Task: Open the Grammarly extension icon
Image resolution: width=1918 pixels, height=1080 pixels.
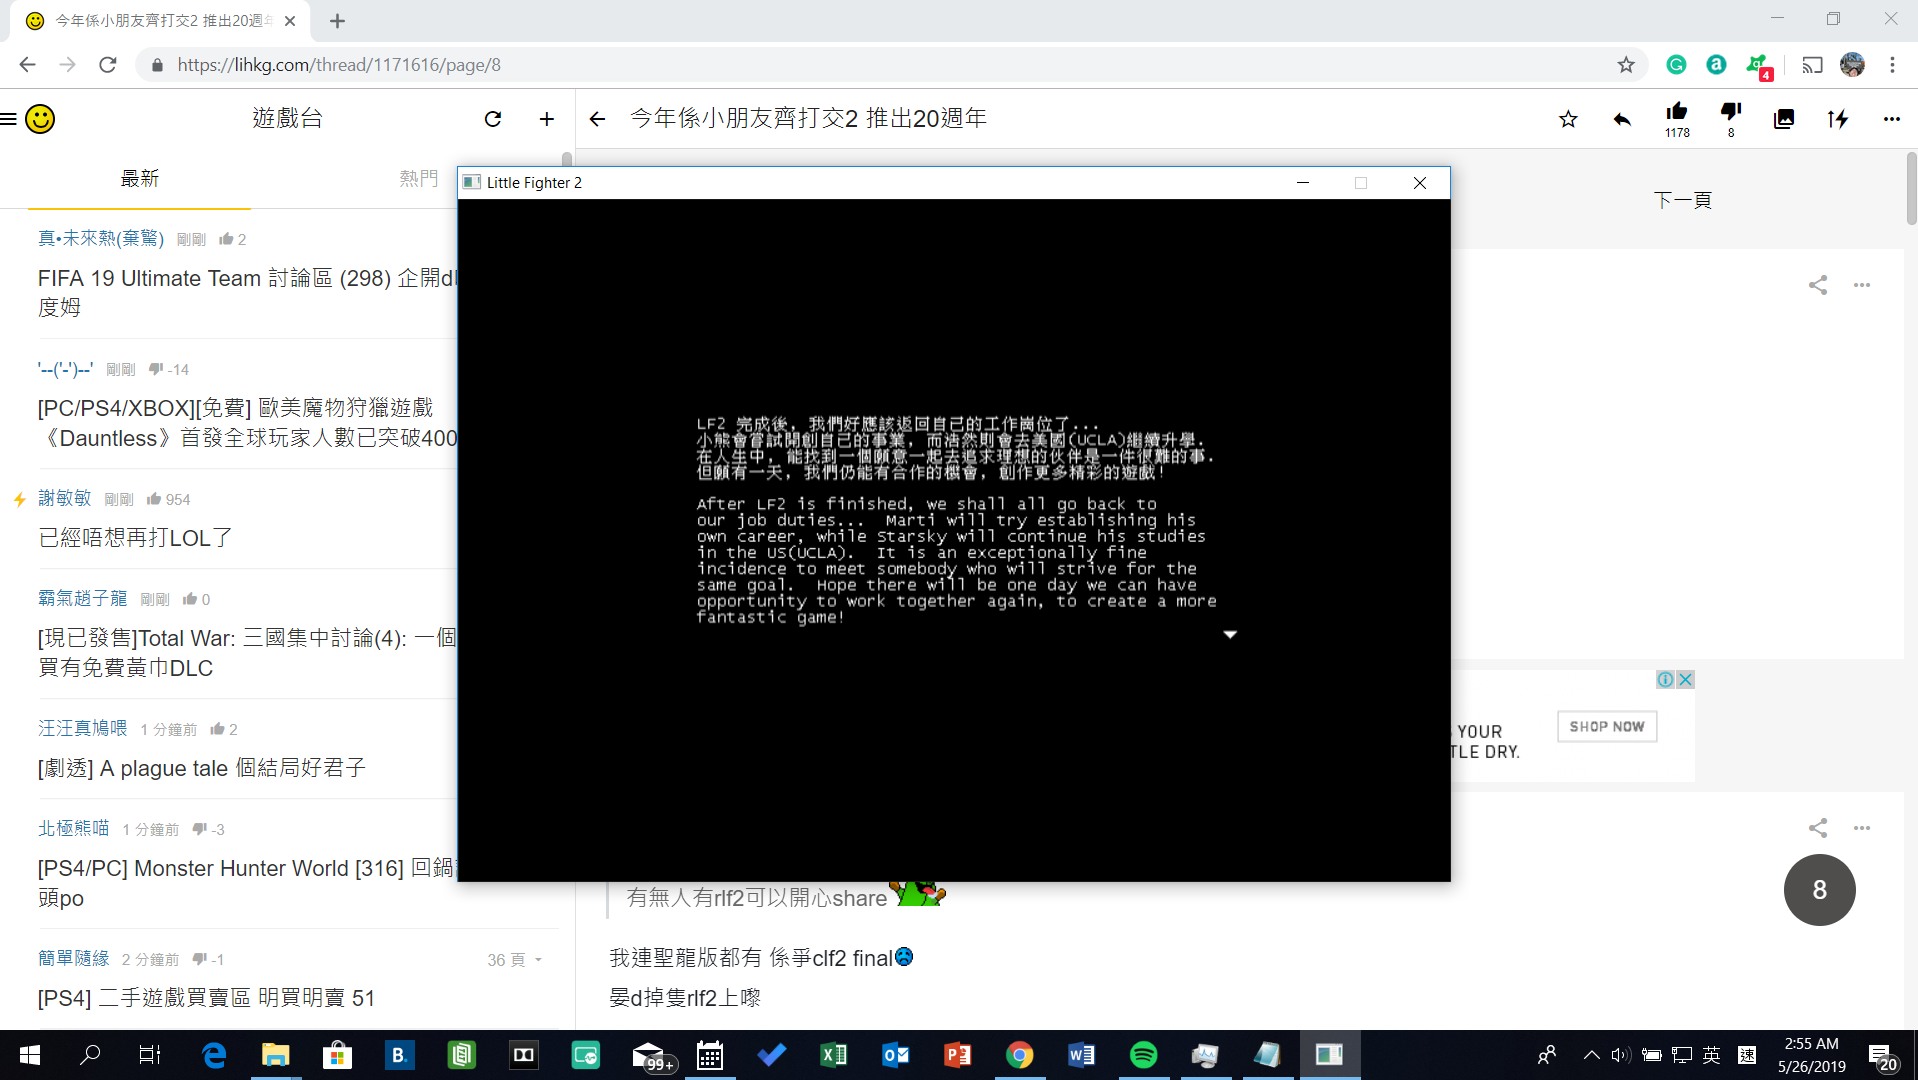Action: (1677, 65)
